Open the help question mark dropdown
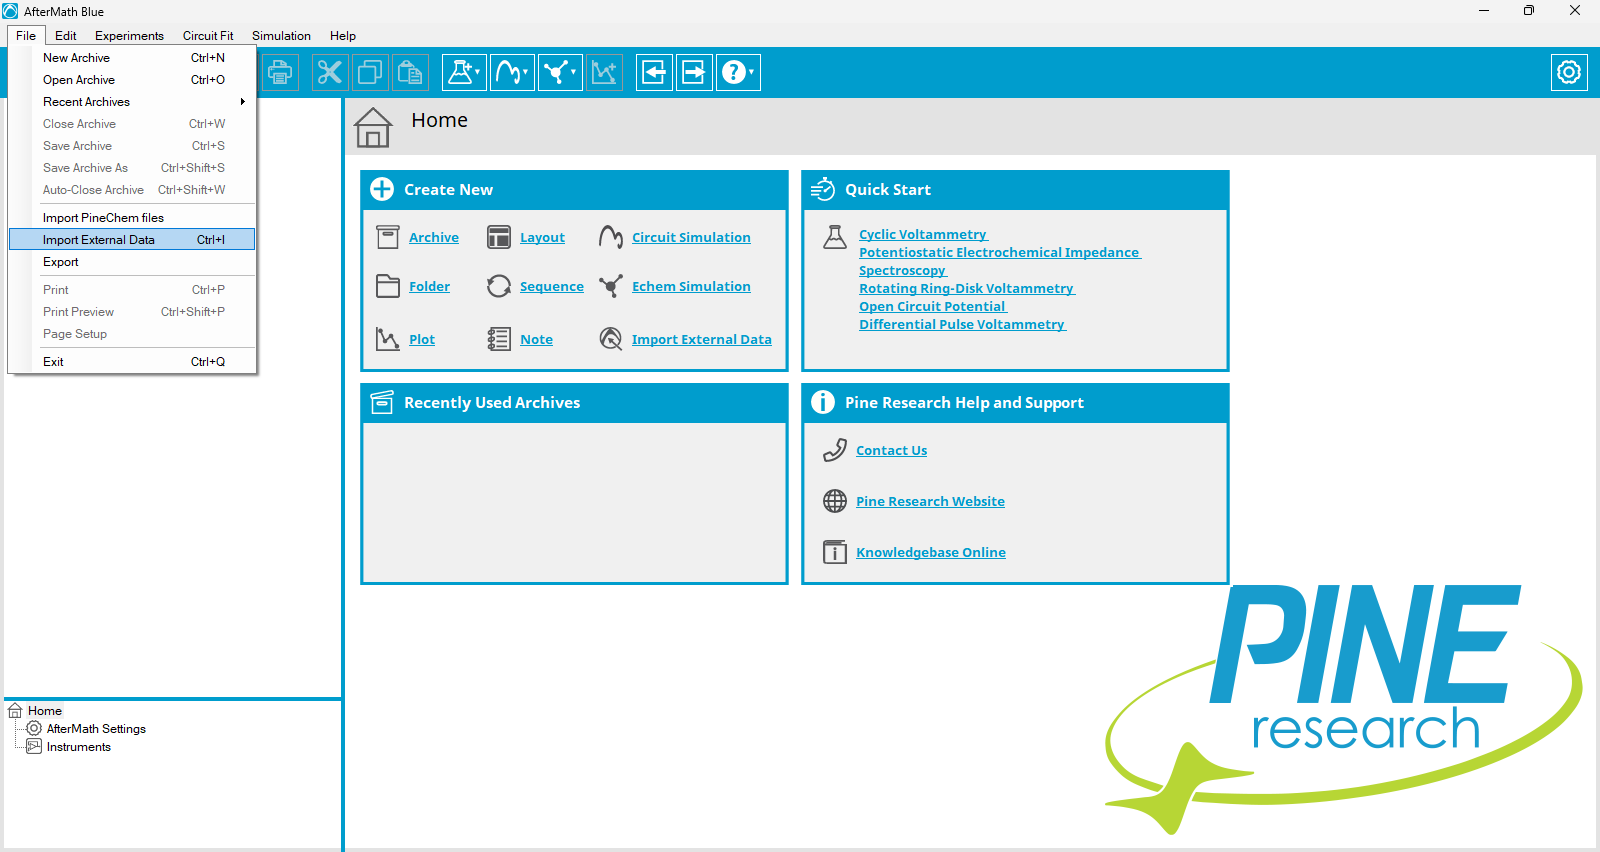 [738, 72]
